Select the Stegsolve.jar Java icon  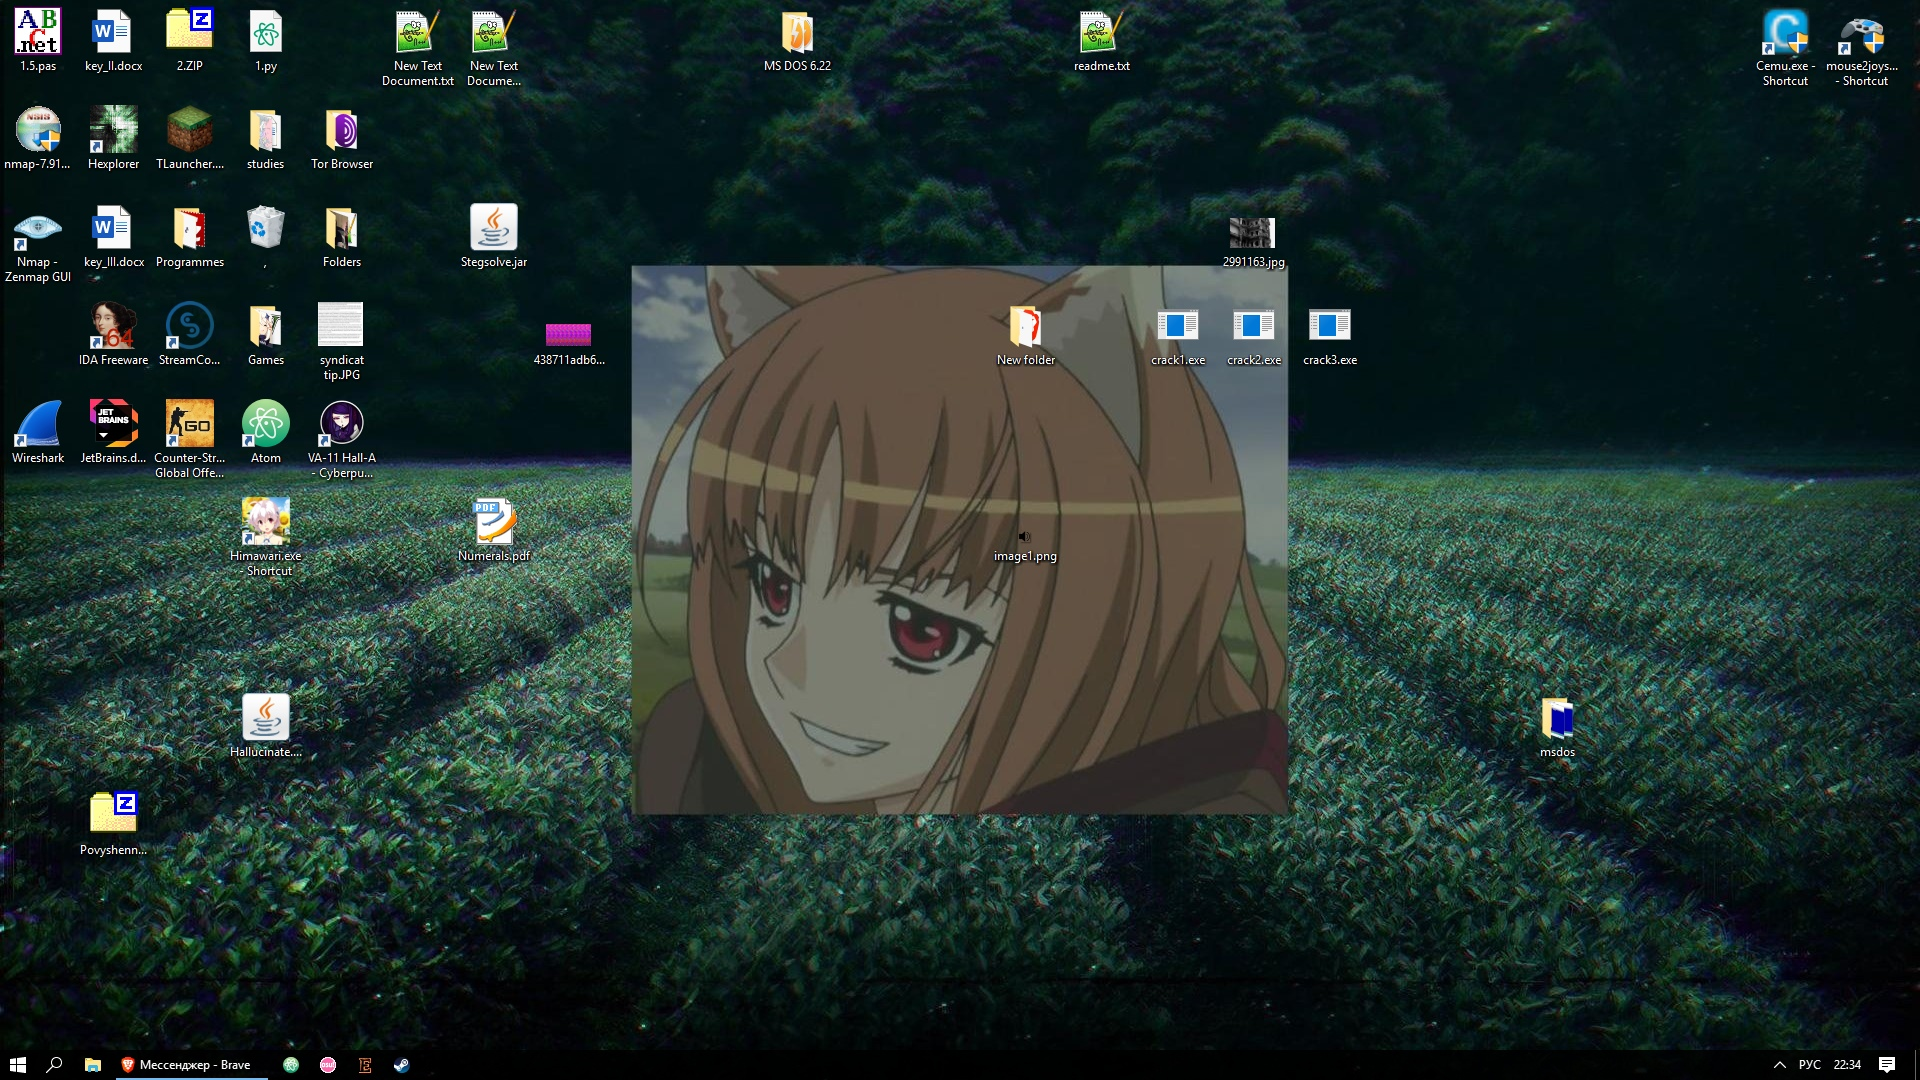pyautogui.click(x=493, y=228)
